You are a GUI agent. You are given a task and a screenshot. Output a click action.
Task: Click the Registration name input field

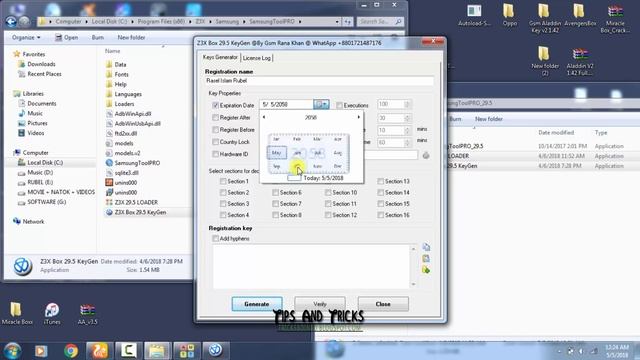coord(319,81)
